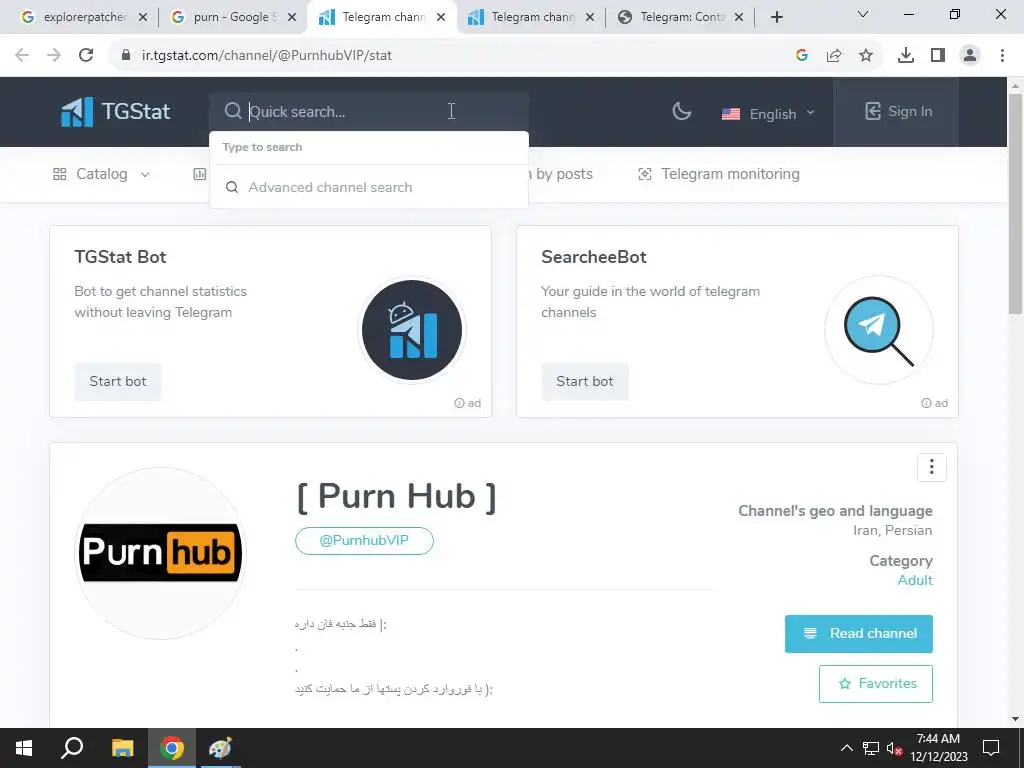
Task: Open Paint app from taskbar
Action: coord(220,748)
